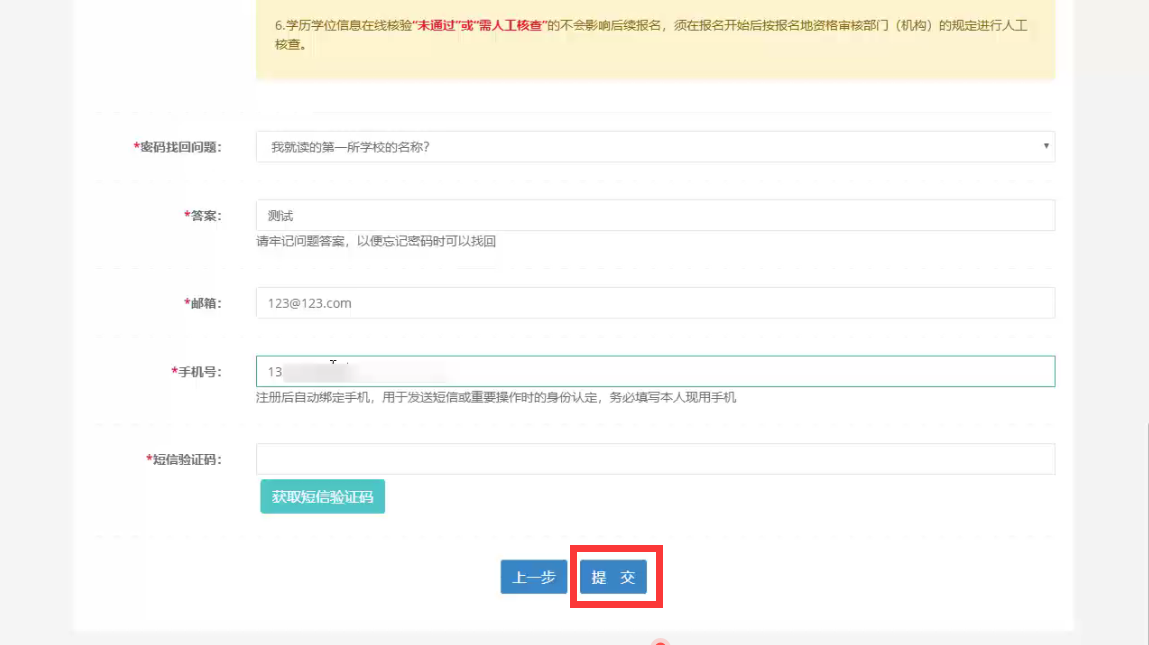The height and width of the screenshot is (645, 1149).
Task: Click the phone binding hint below 手机号
Action: pyautogui.click(x=496, y=397)
